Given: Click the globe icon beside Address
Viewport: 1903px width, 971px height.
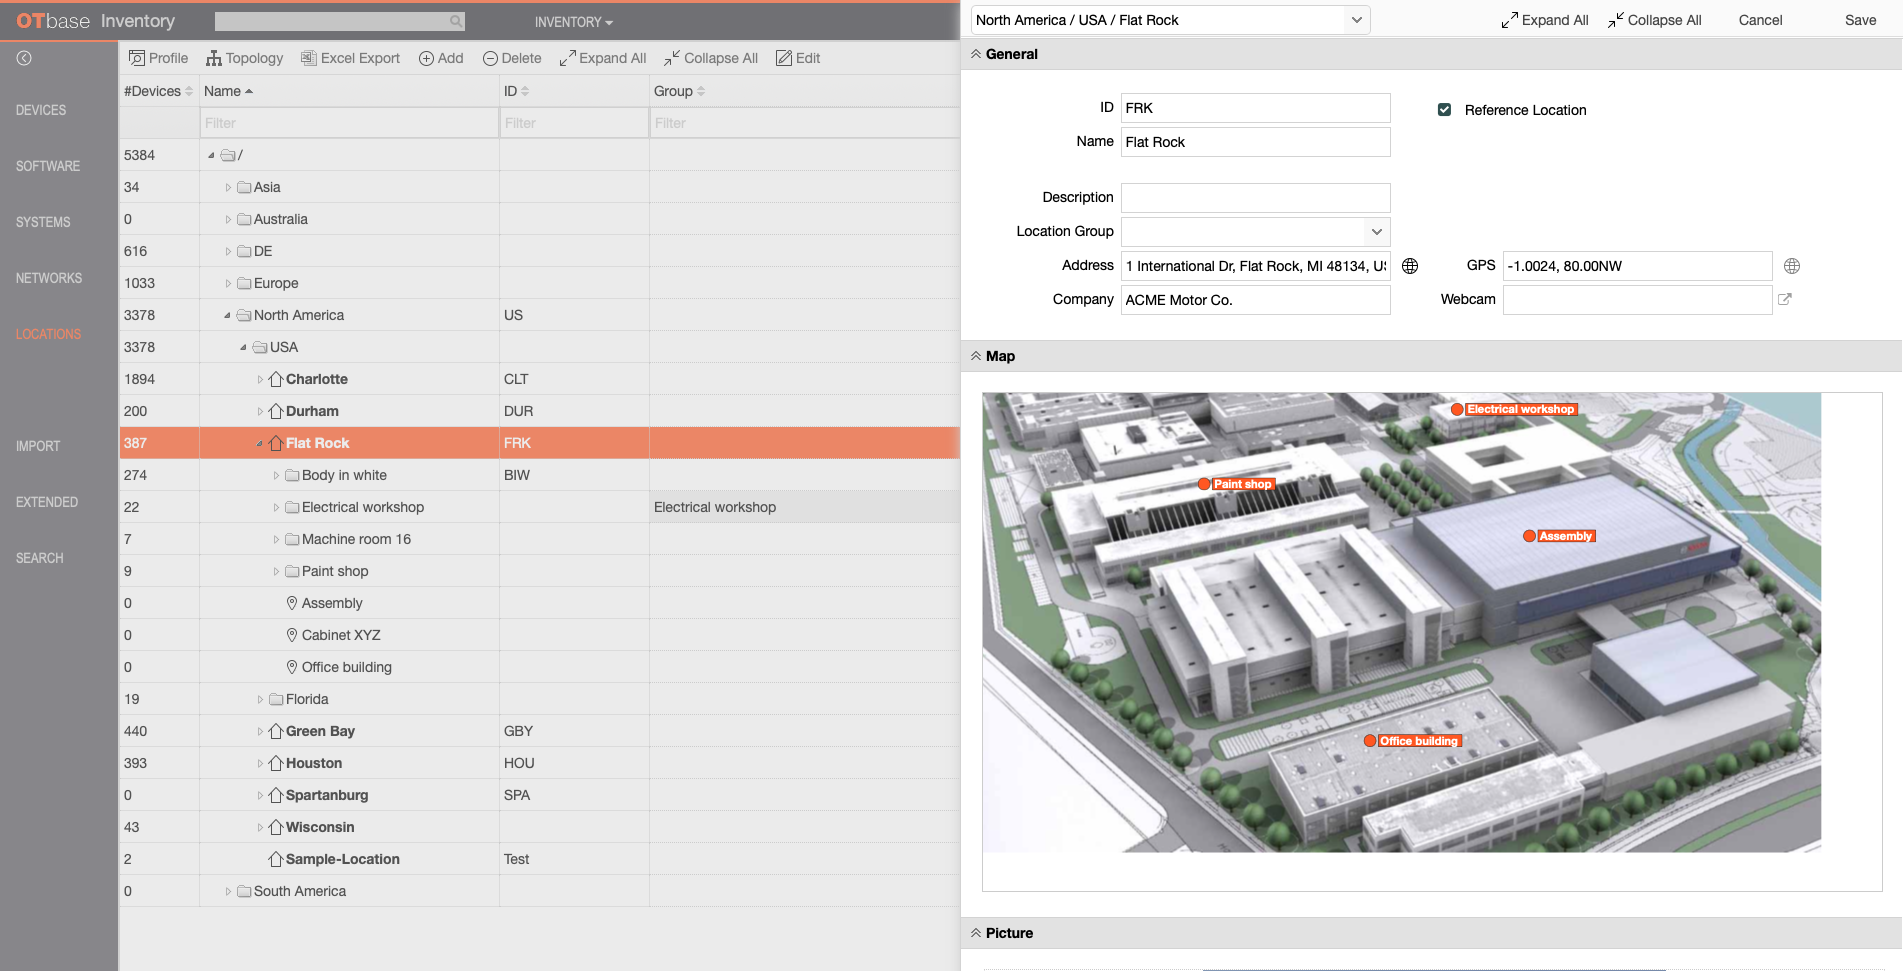Looking at the screenshot, I should [x=1410, y=266].
